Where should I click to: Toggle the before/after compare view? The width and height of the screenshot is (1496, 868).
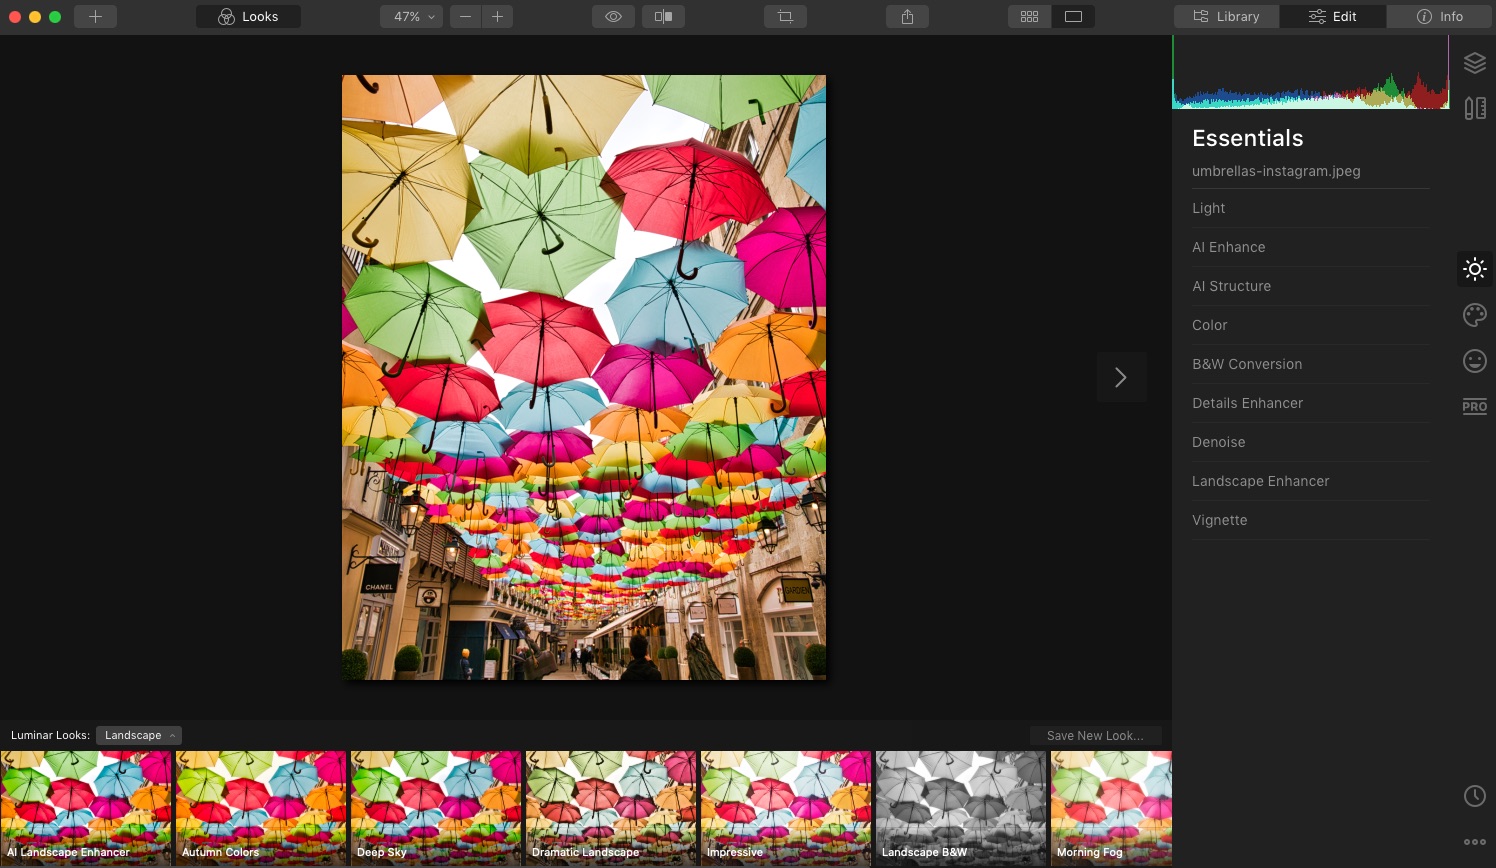click(x=663, y=17)
